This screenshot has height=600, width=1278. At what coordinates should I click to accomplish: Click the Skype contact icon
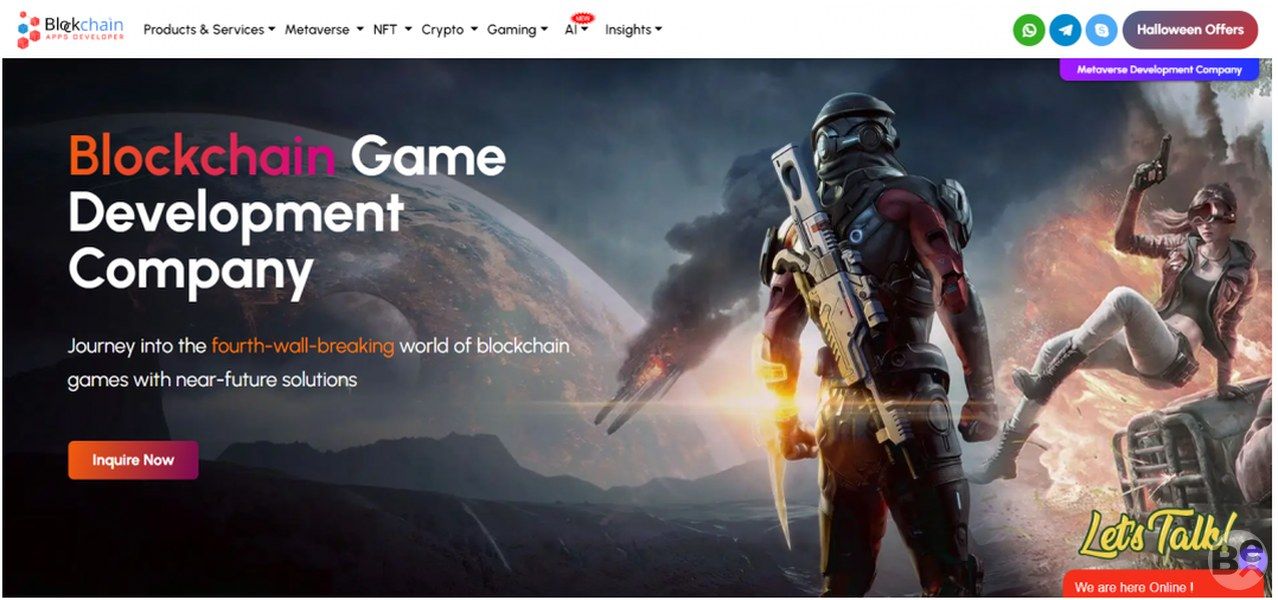1101,30
